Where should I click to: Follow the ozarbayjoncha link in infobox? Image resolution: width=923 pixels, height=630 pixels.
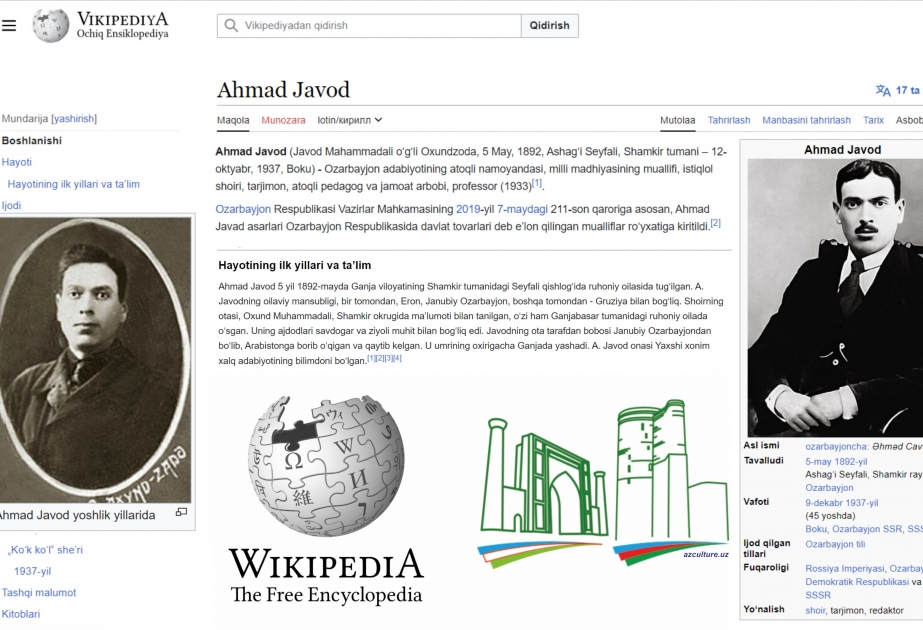836,446
